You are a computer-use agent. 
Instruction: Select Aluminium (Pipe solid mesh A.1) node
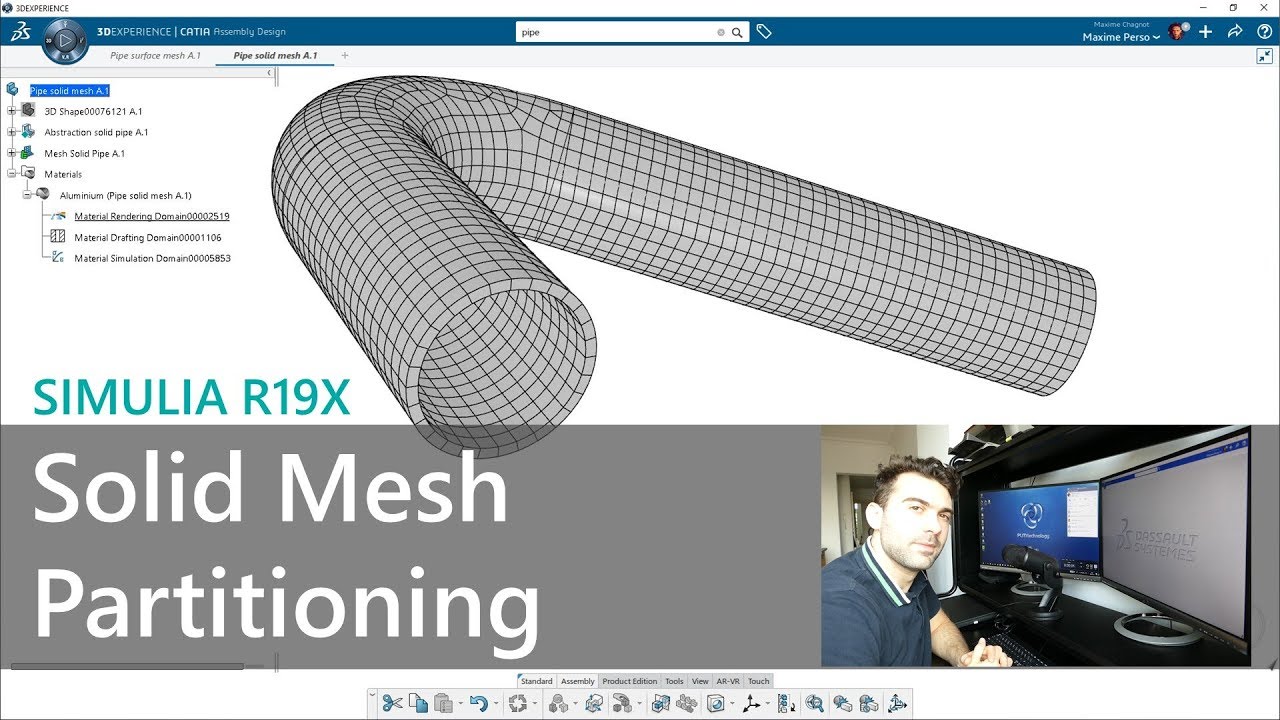125,196
